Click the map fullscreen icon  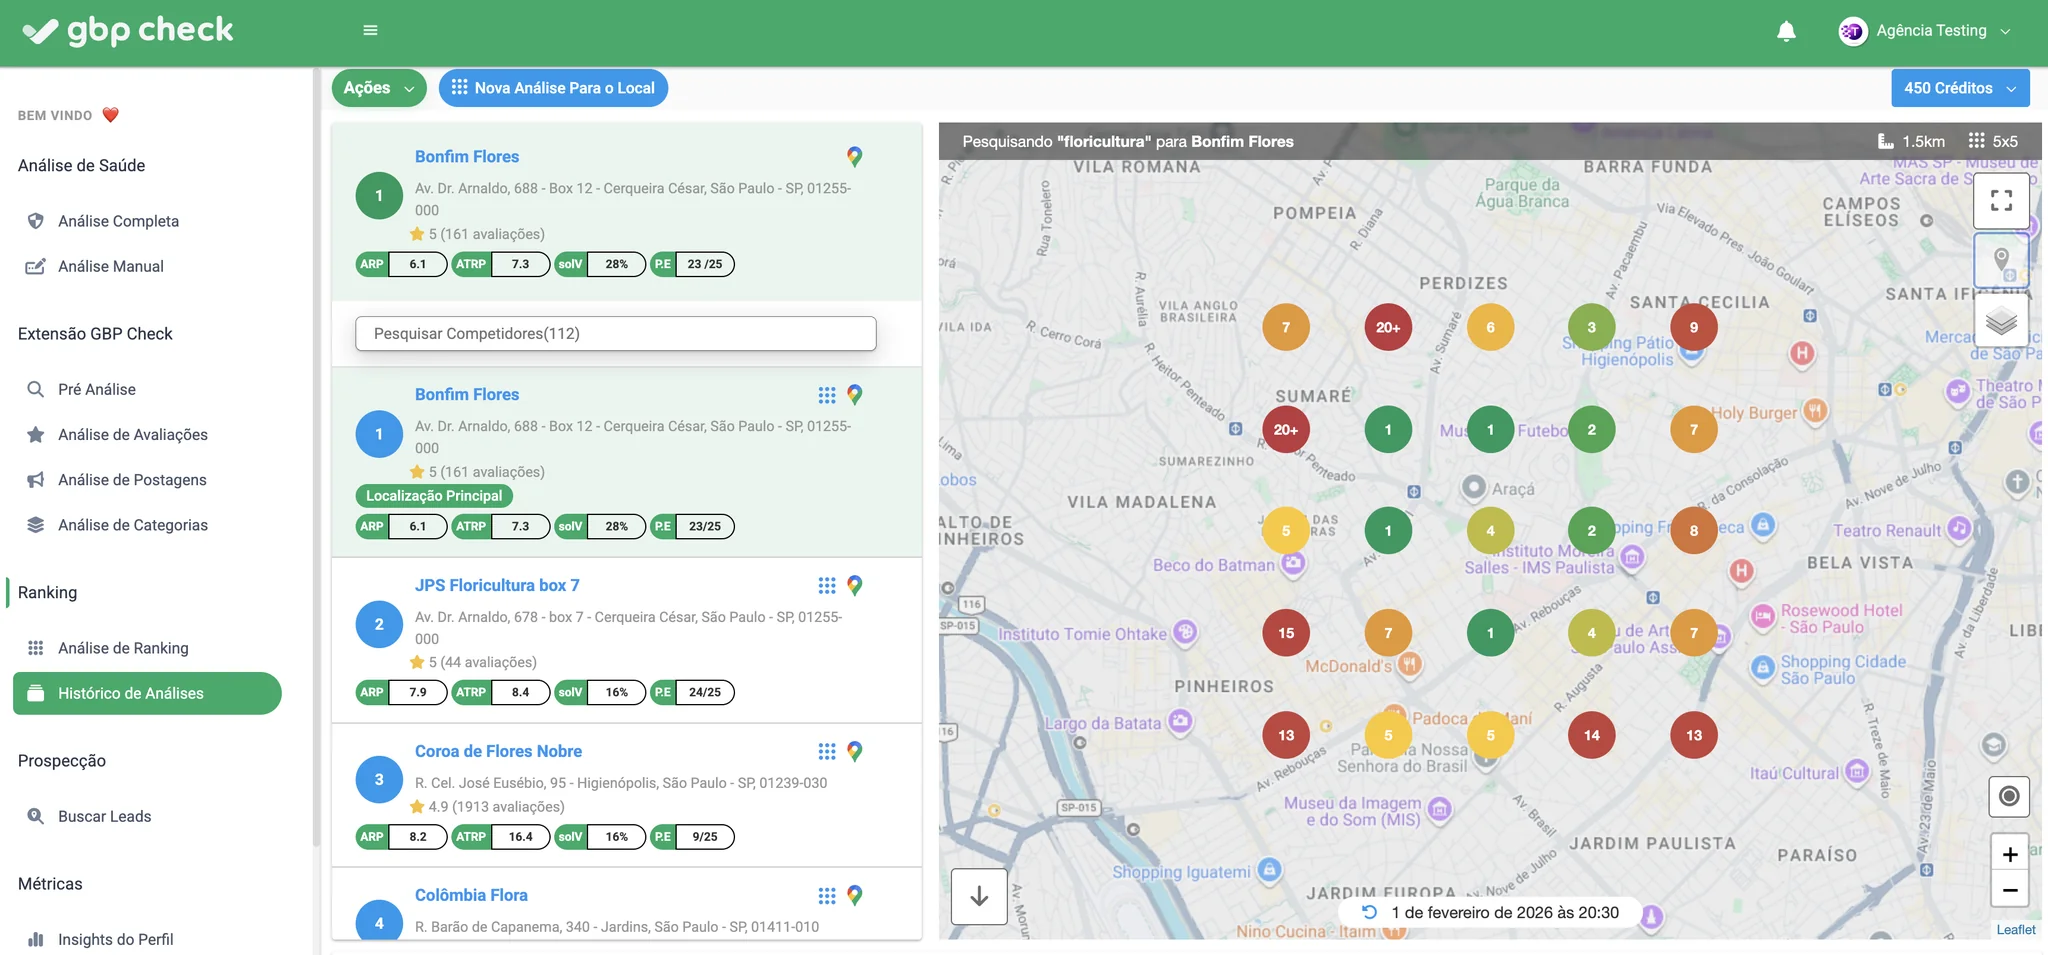point(2001,201)
